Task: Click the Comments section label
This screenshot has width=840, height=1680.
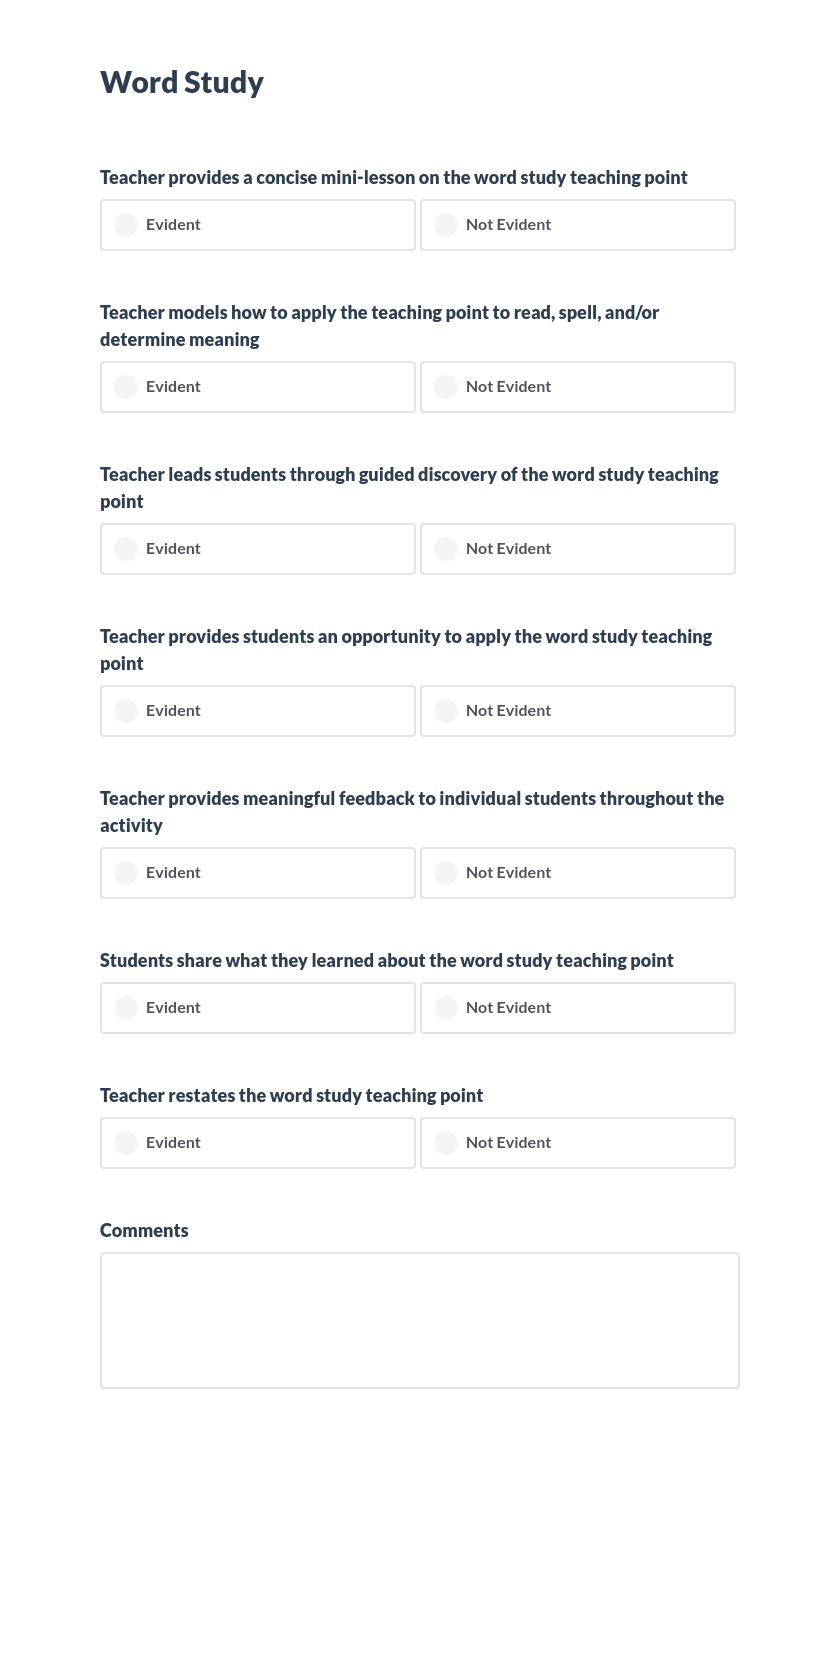Action: tap(144, 1230)
